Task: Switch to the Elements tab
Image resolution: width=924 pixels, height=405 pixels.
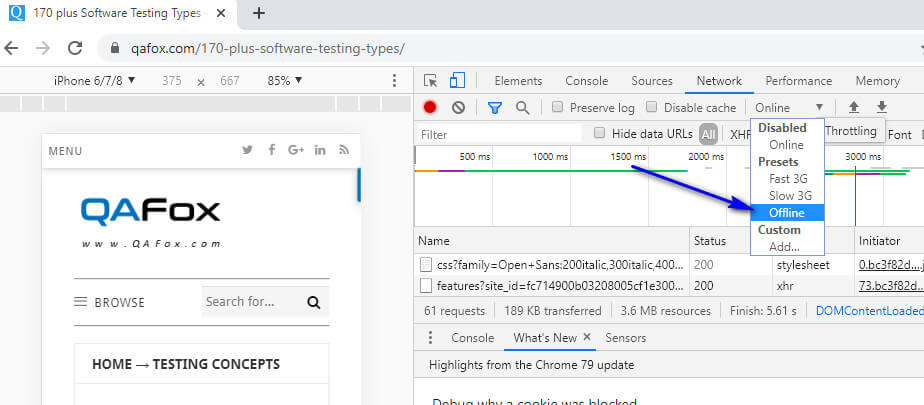Action: point(518,81)
